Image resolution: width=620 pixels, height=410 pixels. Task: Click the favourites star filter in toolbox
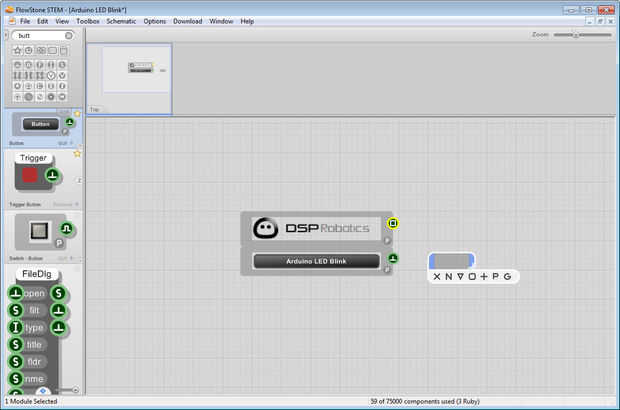coord(17,51)
